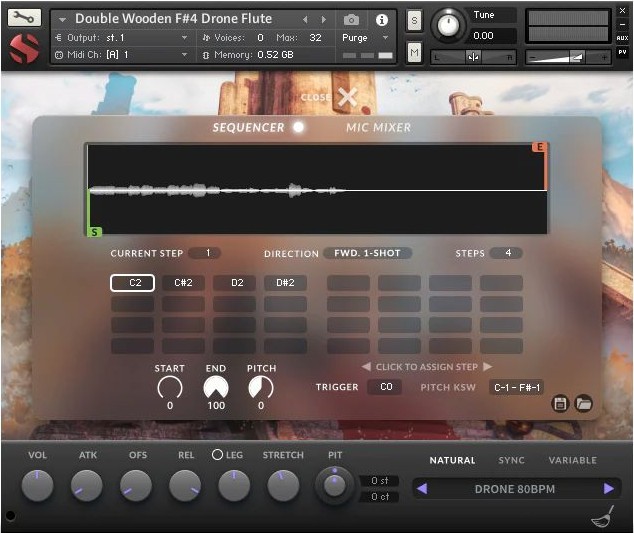Open the Purge dropdown menu
This screenshot has width=634, height=533.
(365, 38)
